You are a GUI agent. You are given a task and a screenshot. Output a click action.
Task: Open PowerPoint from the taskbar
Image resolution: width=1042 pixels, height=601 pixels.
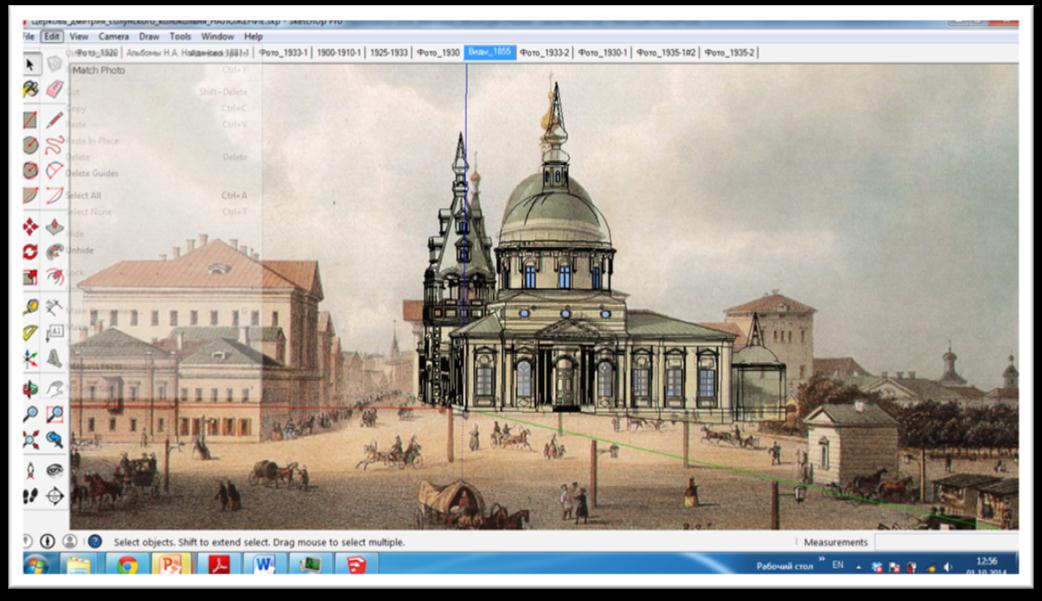(170, 566)
